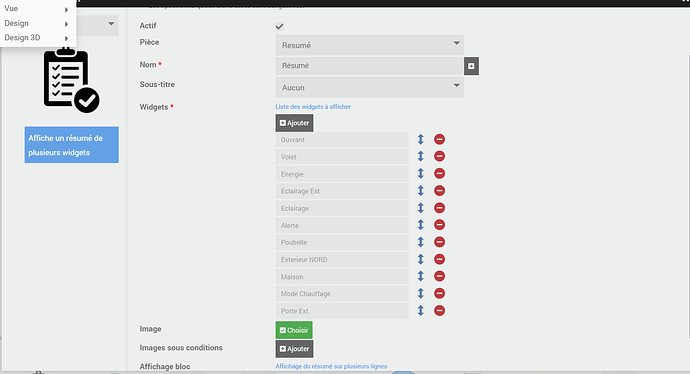The image size is (690, 374).
Task: Click reorder arrows for Poubelle widget
Action: click(x=421, y=242)
